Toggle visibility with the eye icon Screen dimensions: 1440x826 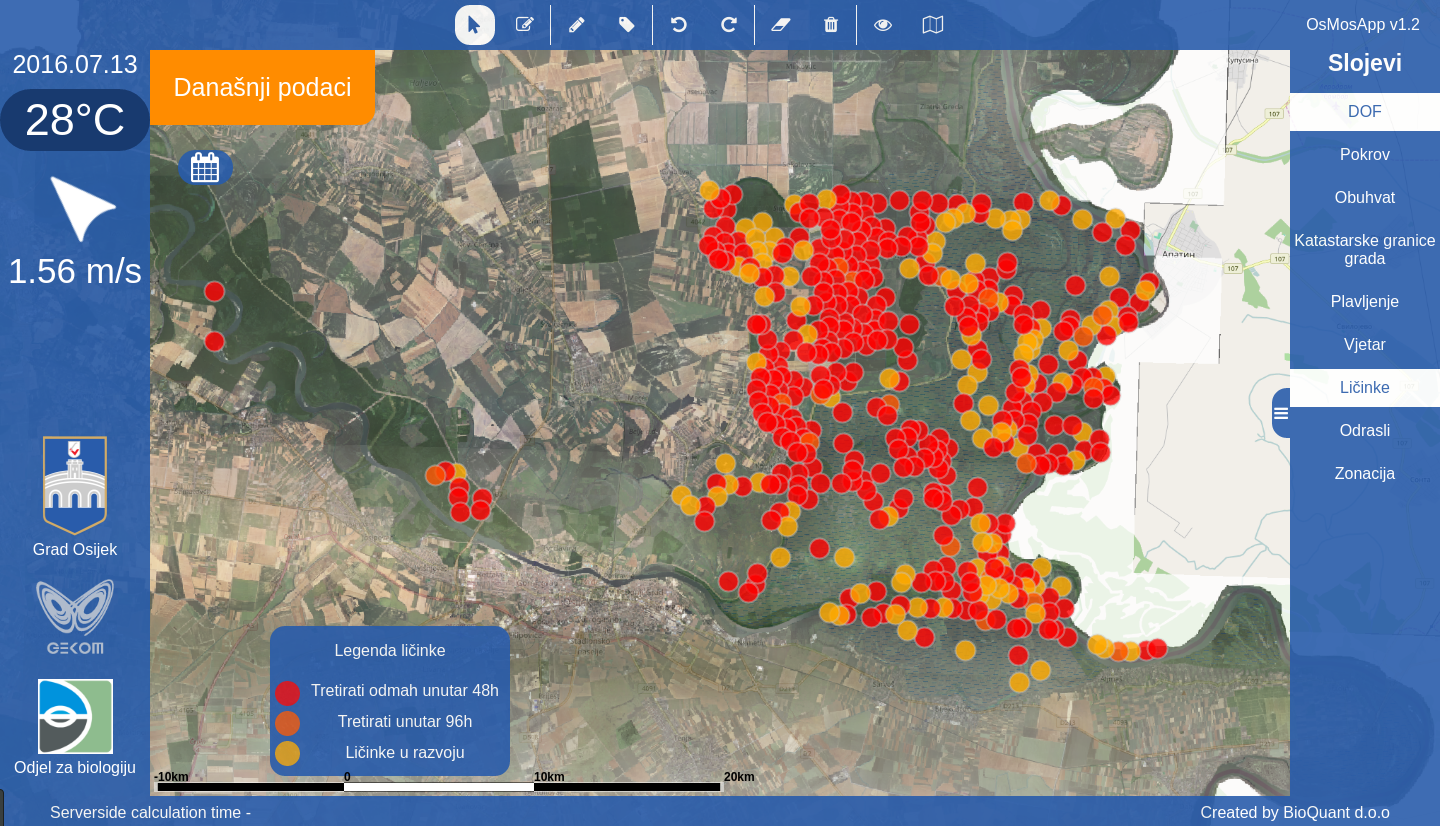pos(882,25)
